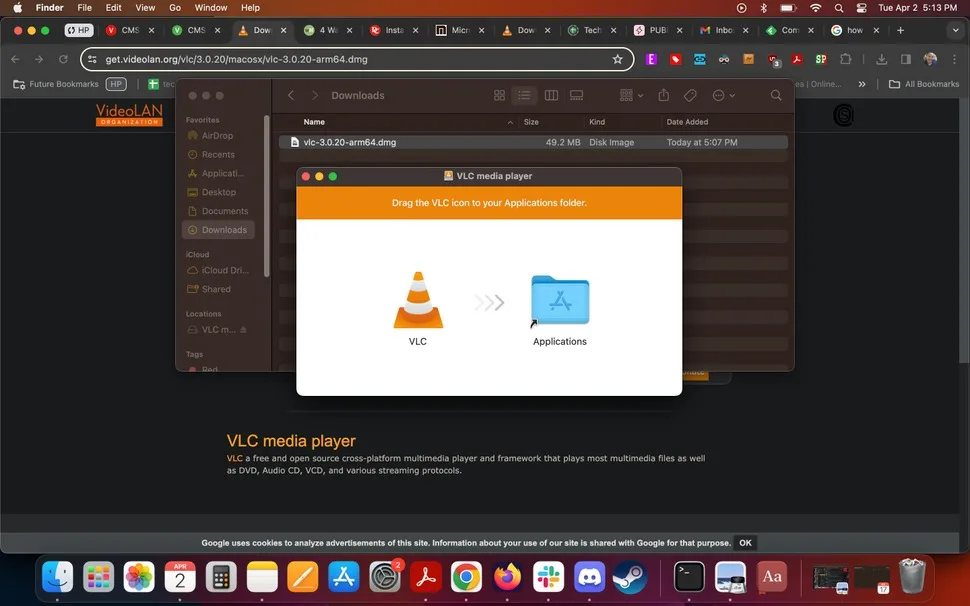This screenshot has height=606, width=970.
Task: Eject the VLC media player volume
Action: click(x=243, y=330)
